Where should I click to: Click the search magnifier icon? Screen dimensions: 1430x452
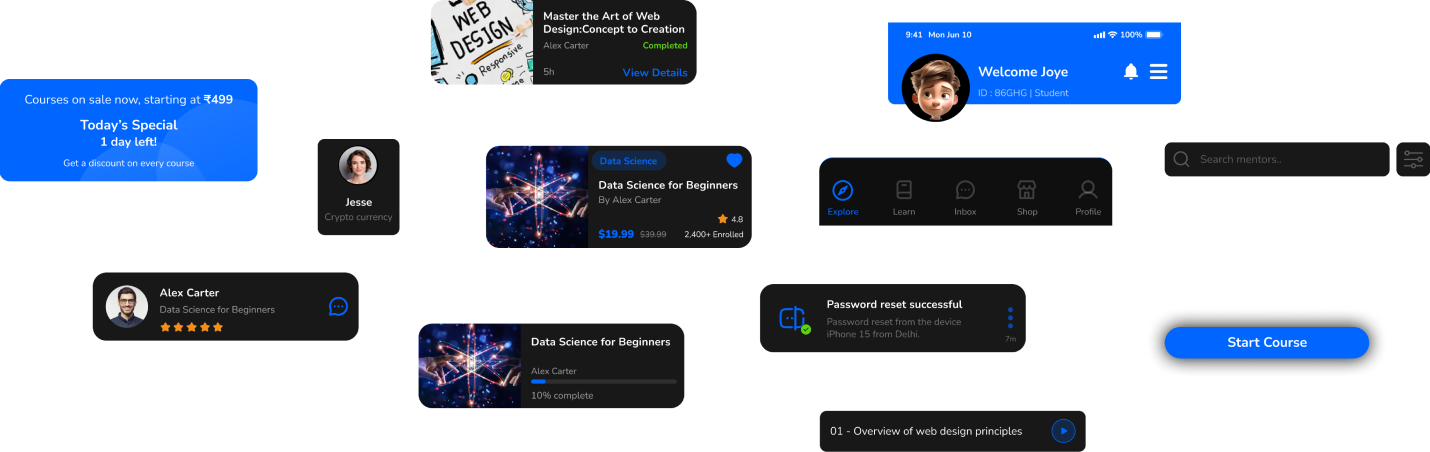(1181, 160)
